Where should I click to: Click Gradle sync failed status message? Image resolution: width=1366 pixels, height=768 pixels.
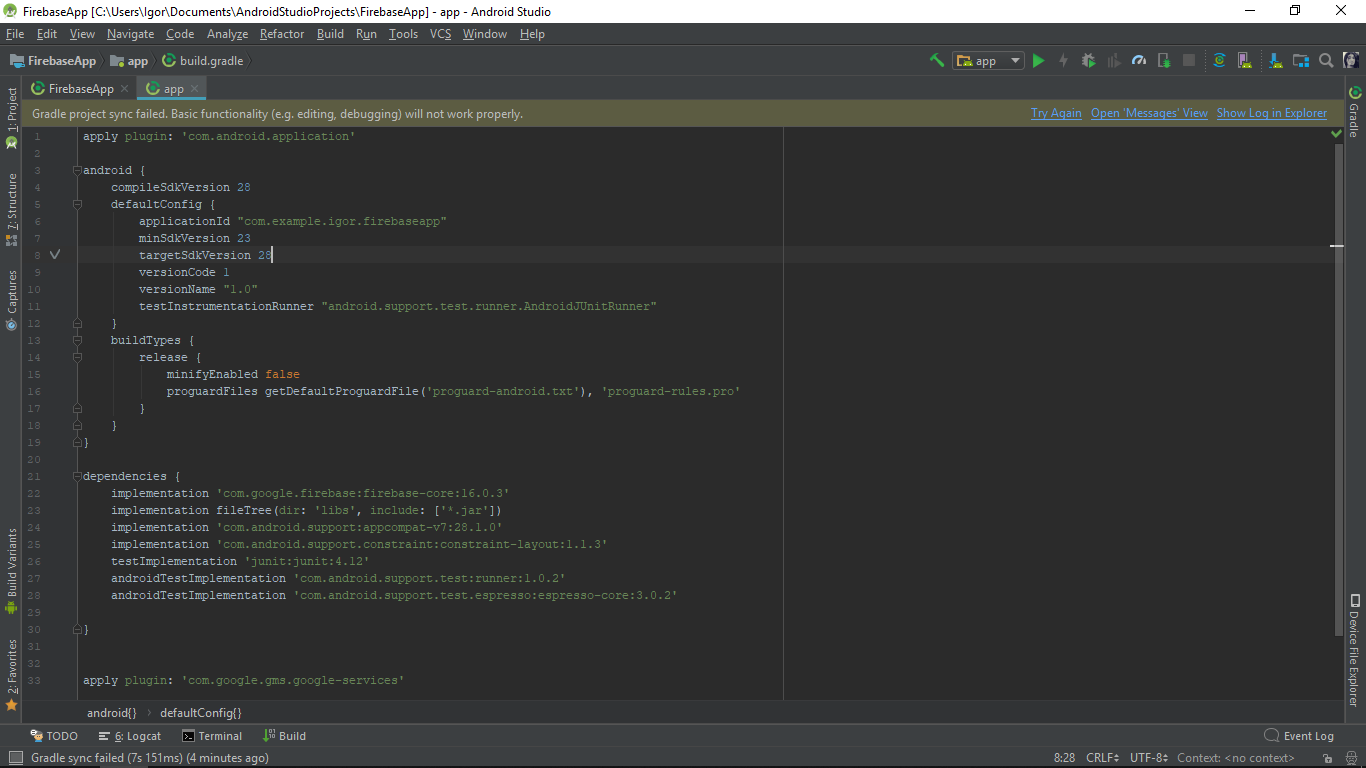click(150, 758)
